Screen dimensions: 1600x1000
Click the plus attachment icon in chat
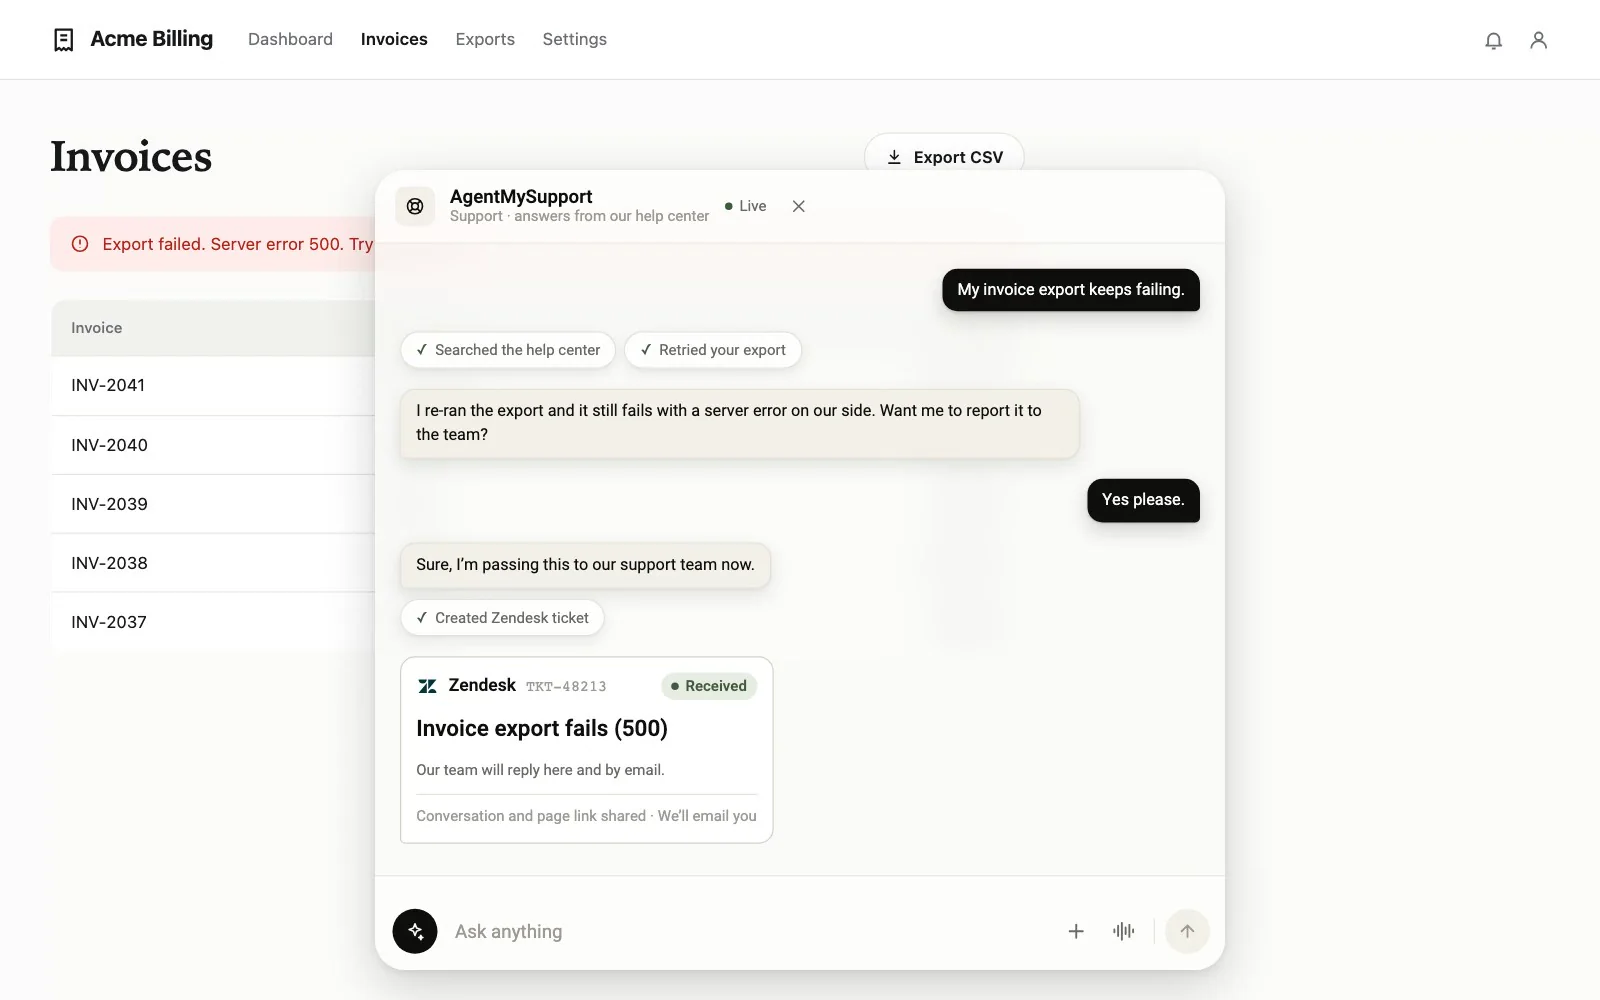(x=1076, y=931)
